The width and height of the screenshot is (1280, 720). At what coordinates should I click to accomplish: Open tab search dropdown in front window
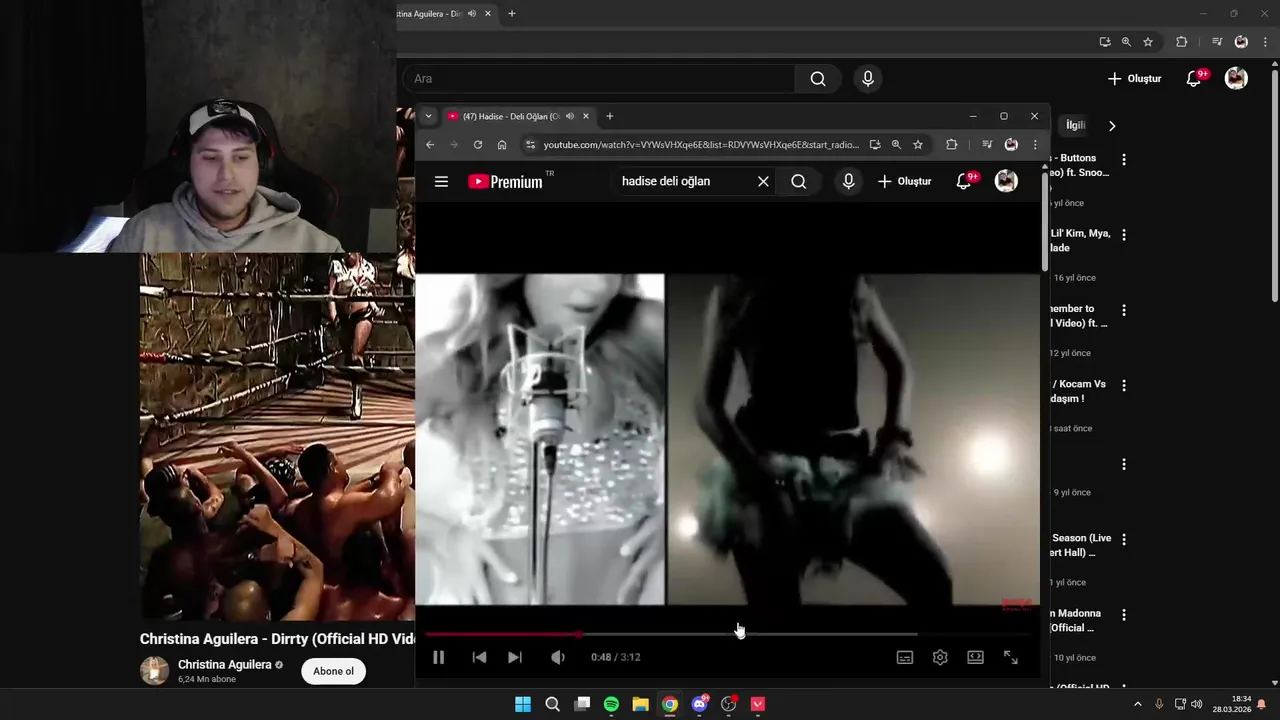(428, 116)
